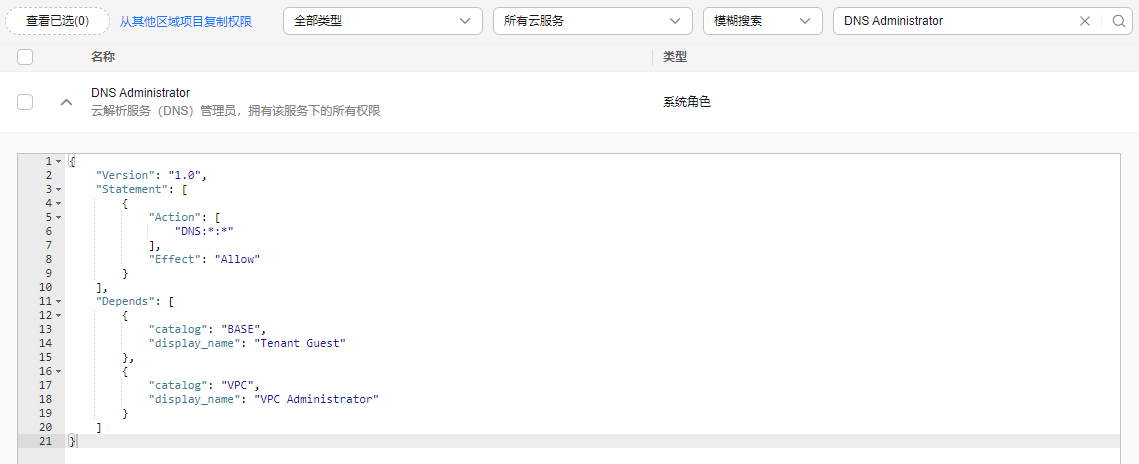Screen dimensions: 1139x464
Task: Fold the statement object at line 4
Action: pyautogui.click(x=58, y=203)
